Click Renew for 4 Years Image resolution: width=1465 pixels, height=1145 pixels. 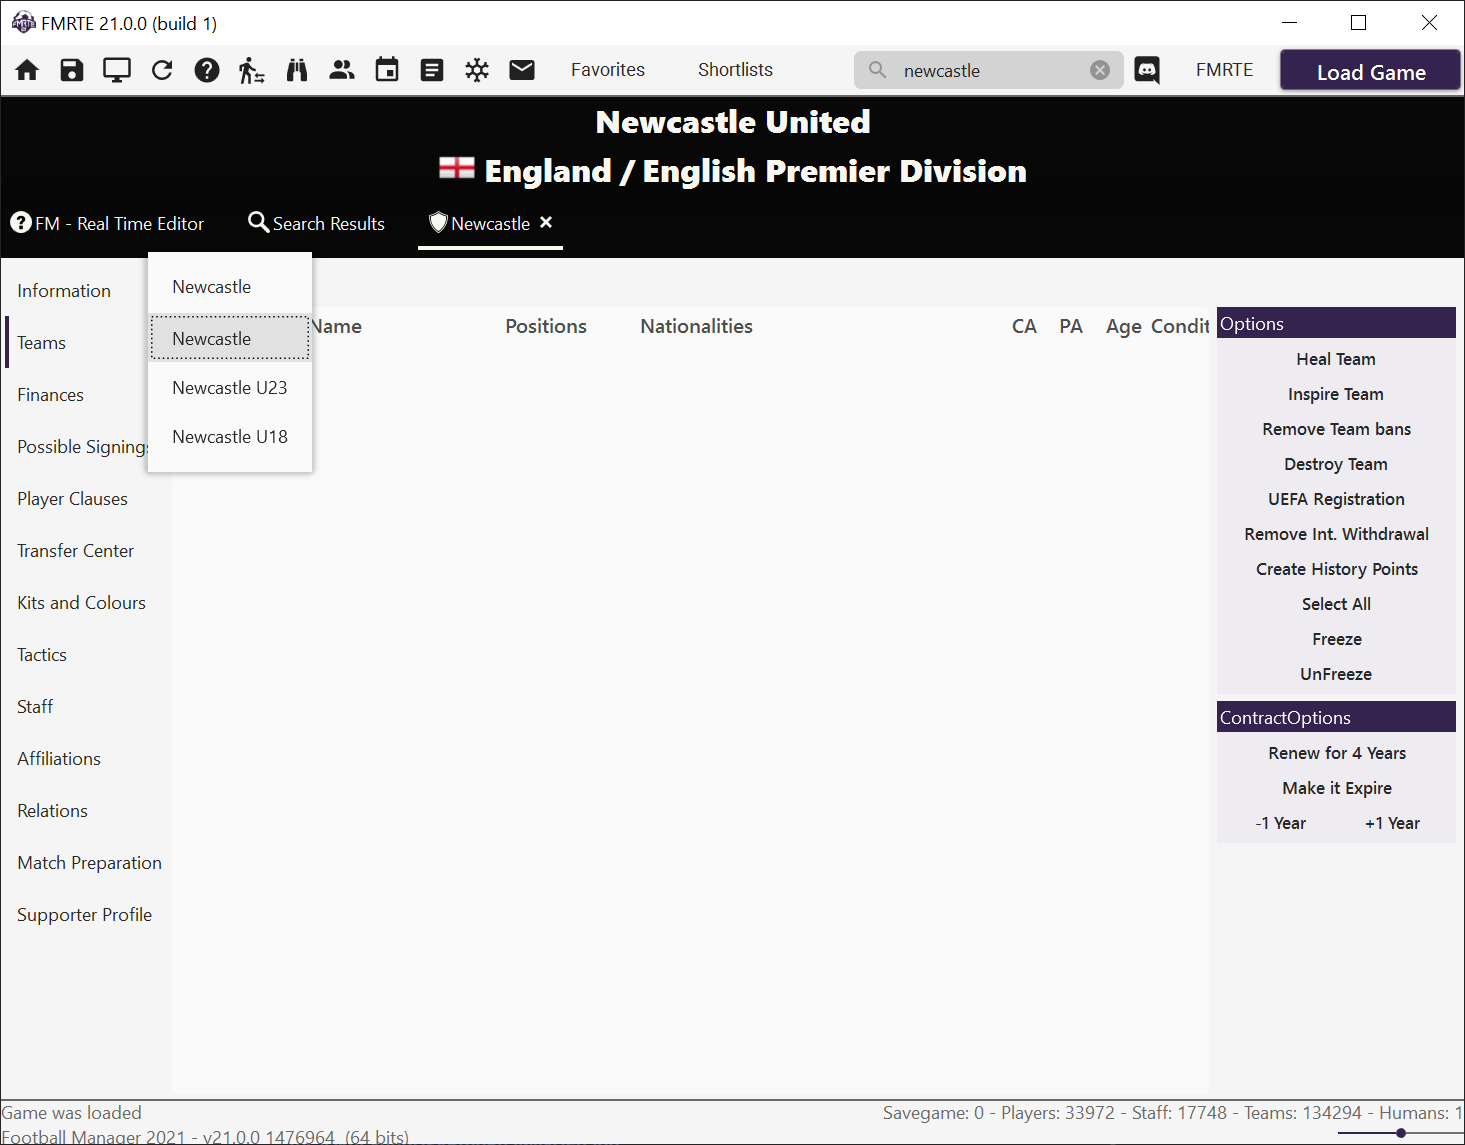click(1337, 753)
